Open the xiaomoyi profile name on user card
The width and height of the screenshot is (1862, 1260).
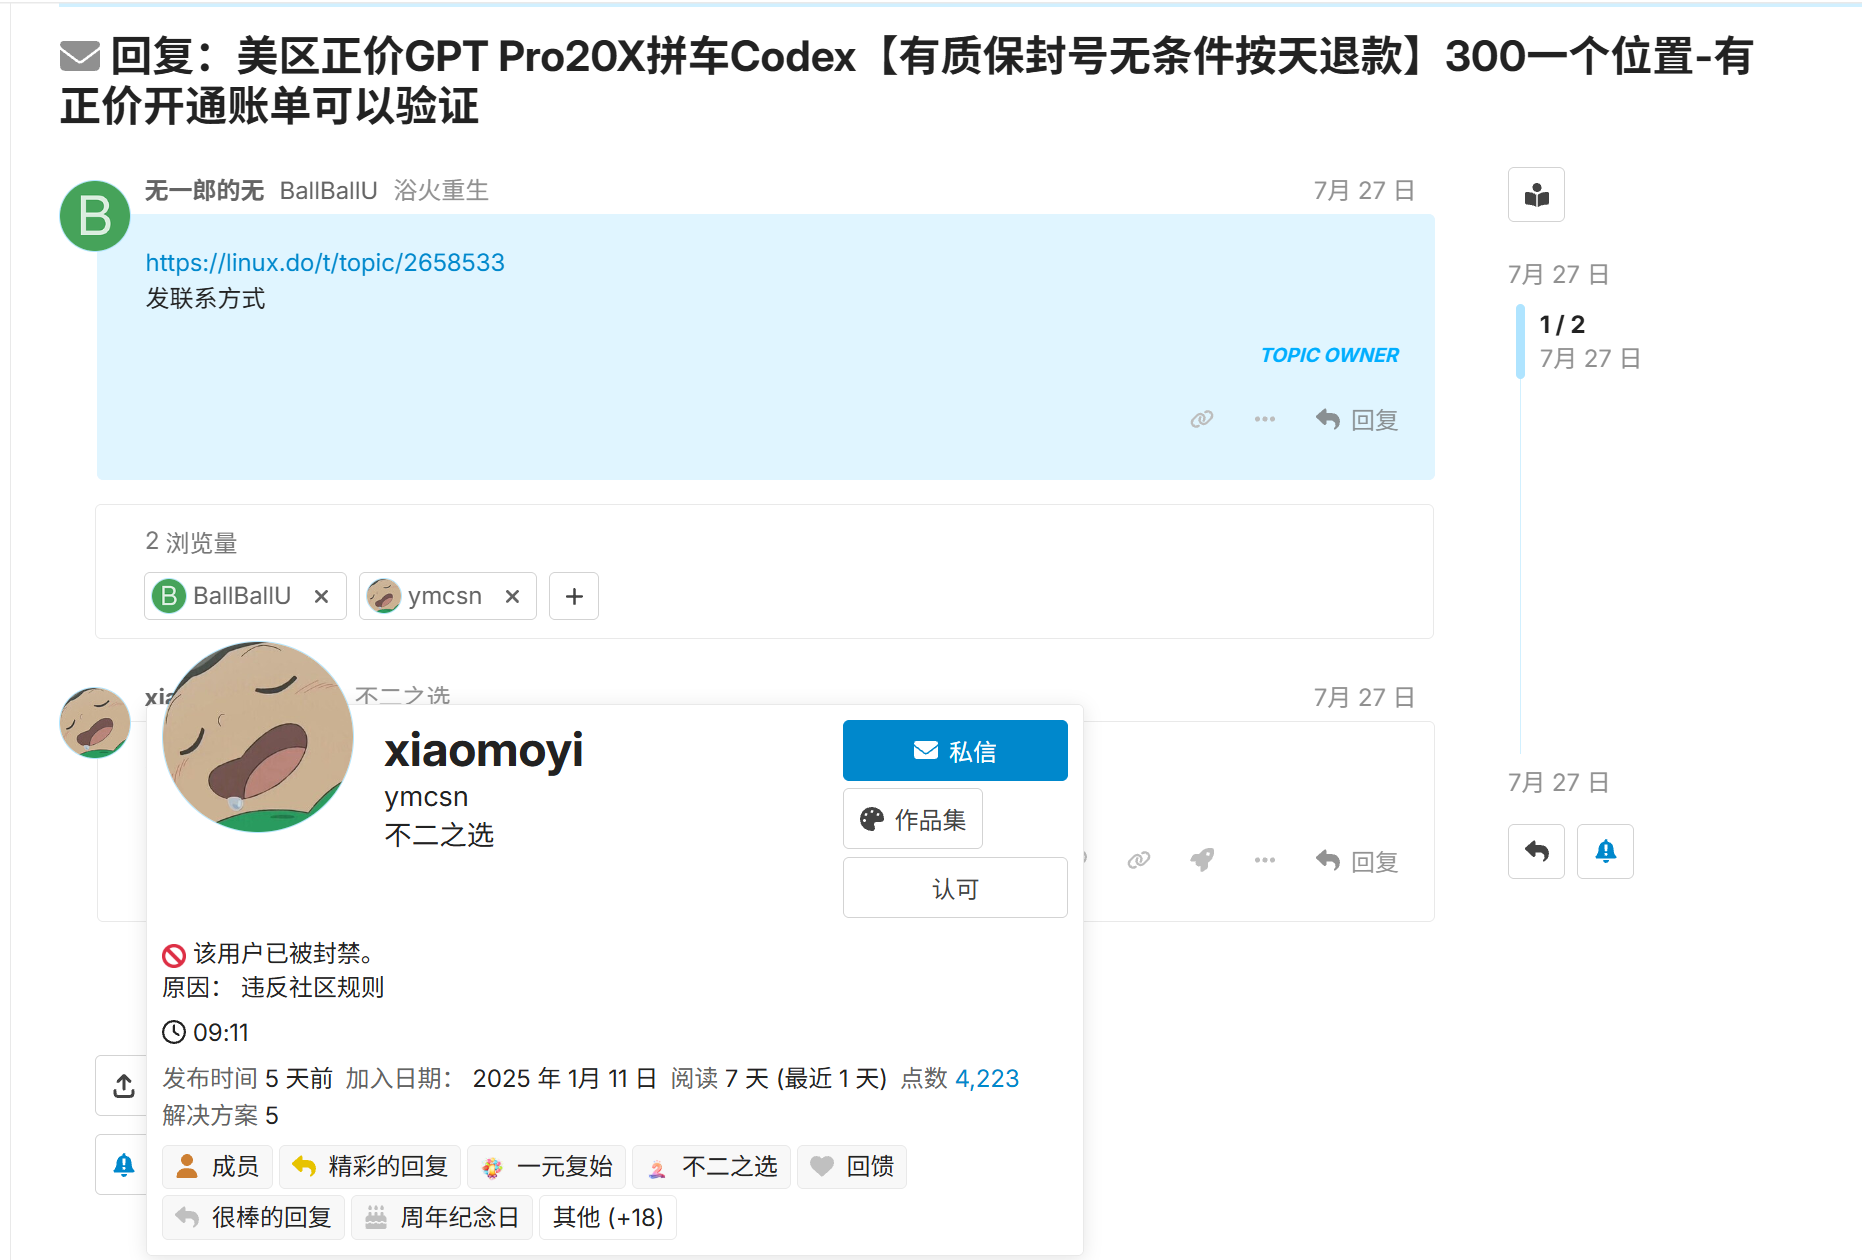484,750
